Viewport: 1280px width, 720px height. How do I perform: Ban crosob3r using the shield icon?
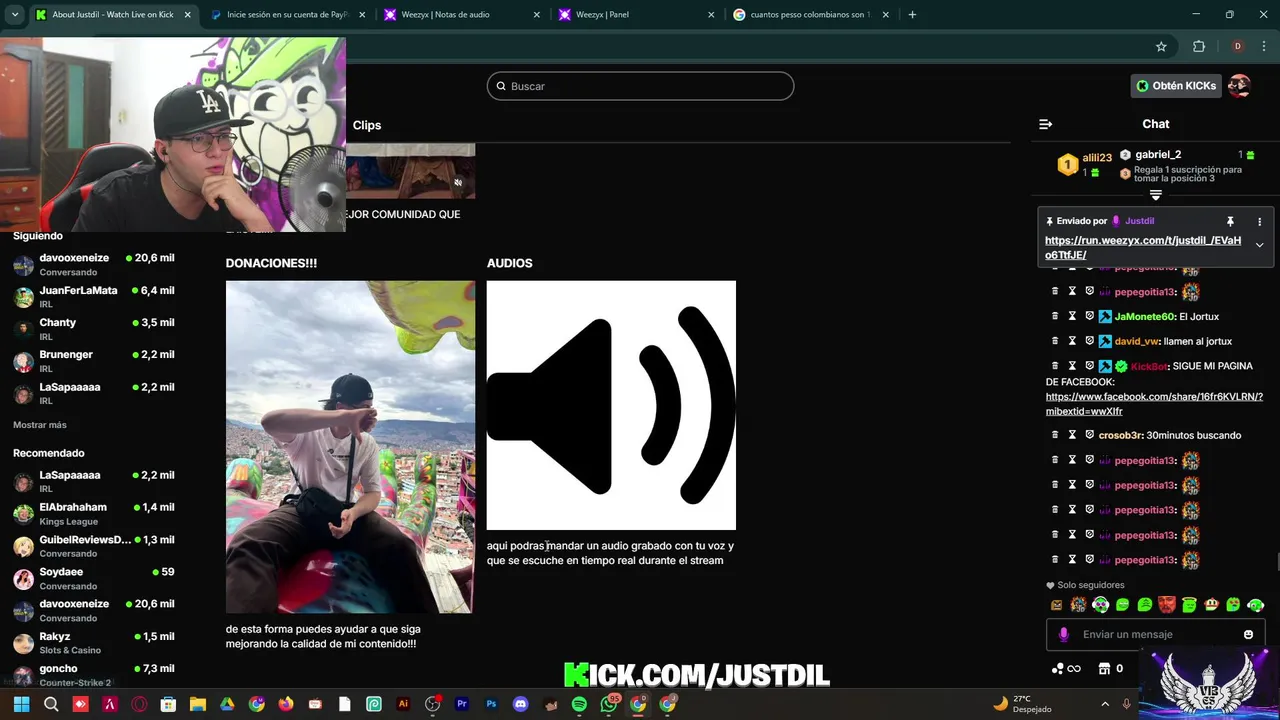(1089, 435)
